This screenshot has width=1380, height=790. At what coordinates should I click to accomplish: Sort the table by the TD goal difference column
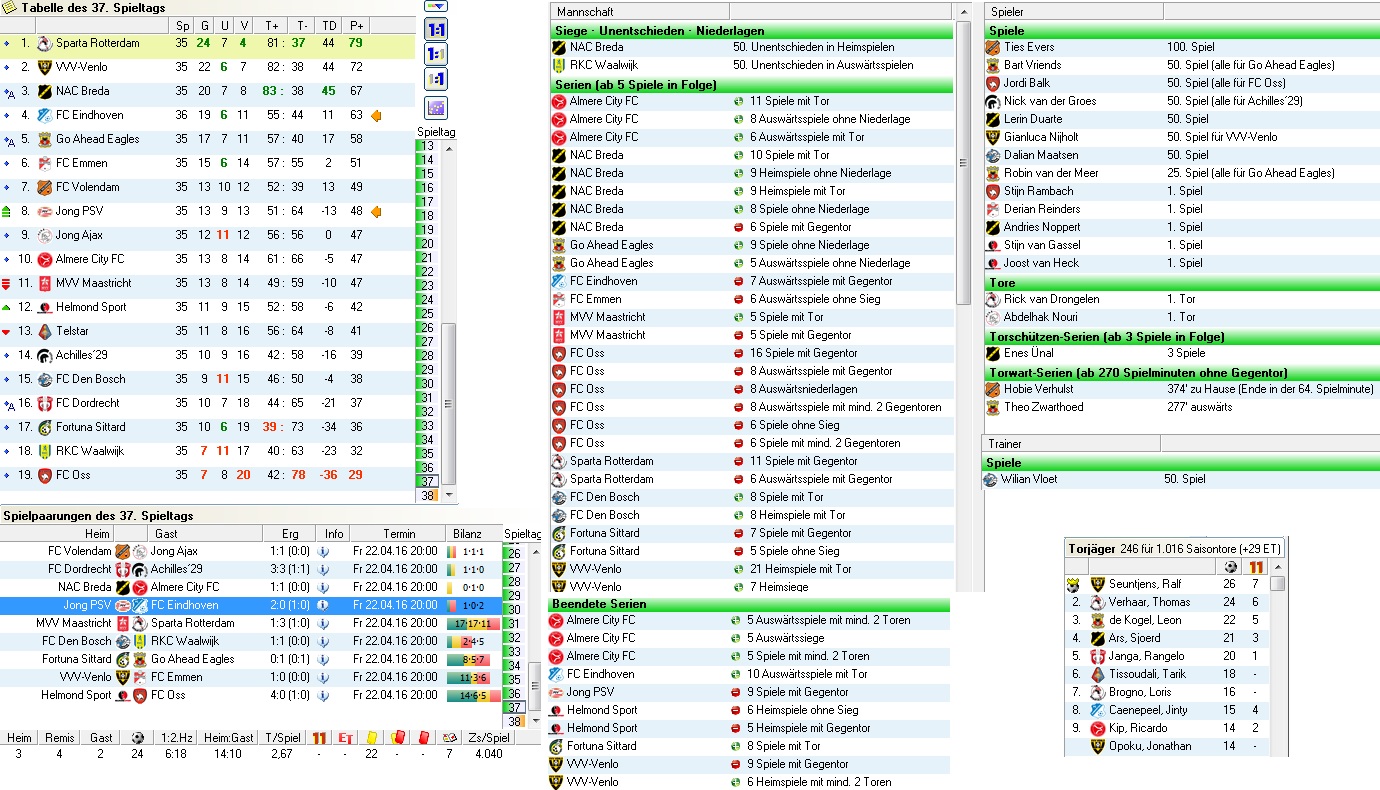click(x=328, y=25)
